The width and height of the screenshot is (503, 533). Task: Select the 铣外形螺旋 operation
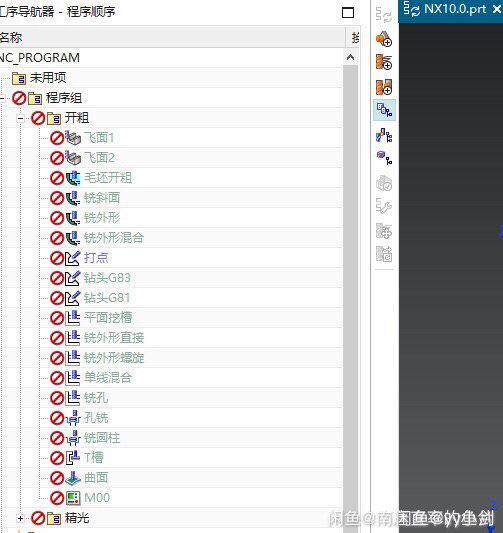[114, 358]
